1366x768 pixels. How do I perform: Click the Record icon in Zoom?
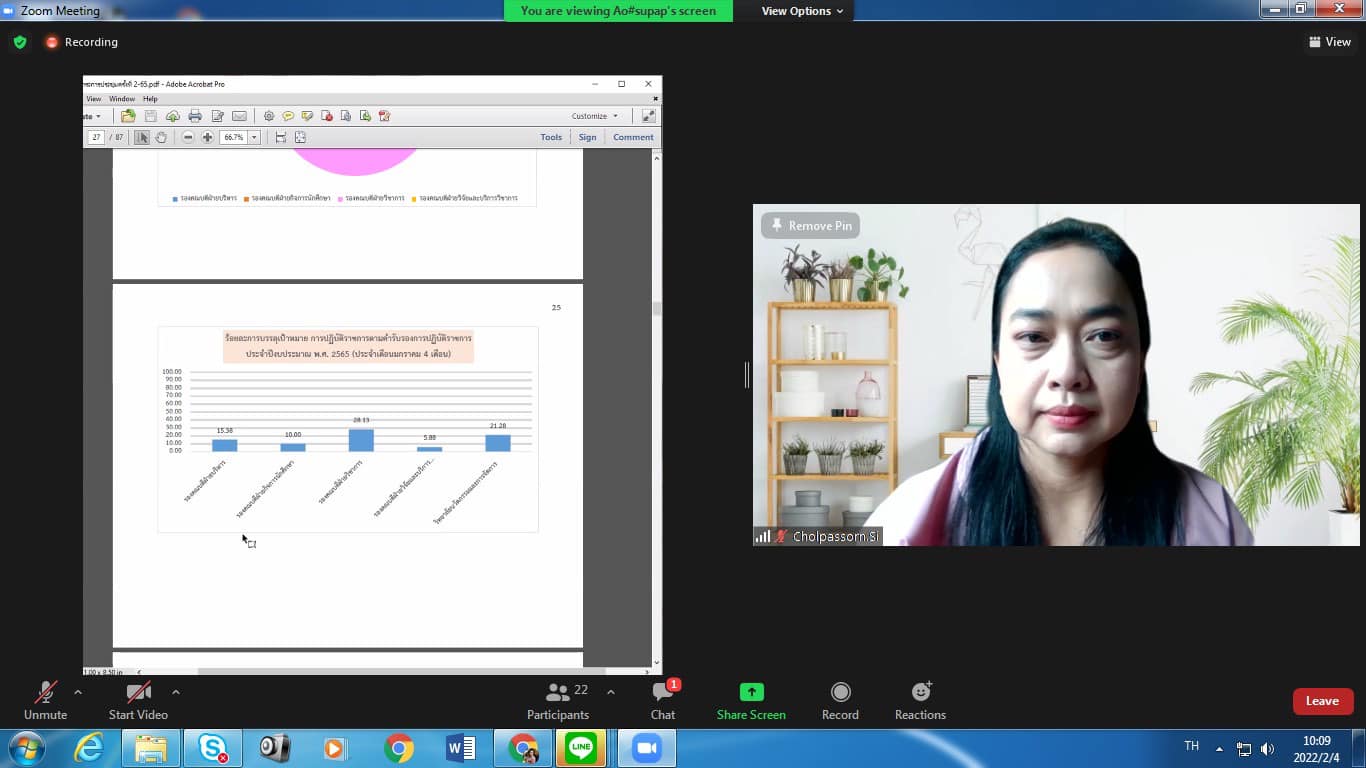click(840, 692)
